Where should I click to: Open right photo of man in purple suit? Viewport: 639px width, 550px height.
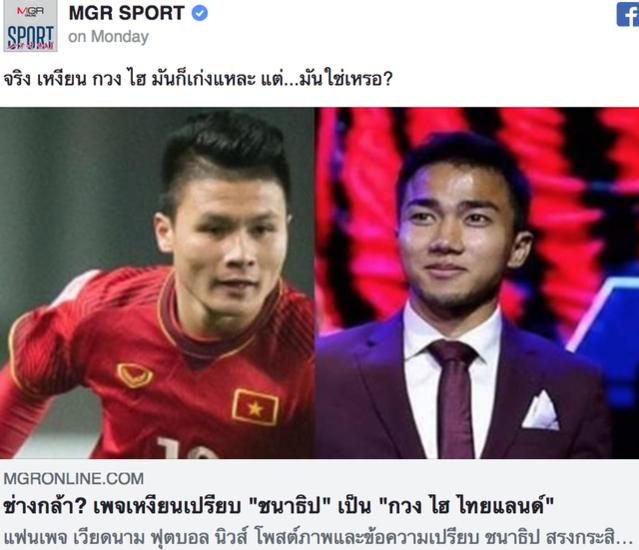pyautogui.click(x=477, y=283)
